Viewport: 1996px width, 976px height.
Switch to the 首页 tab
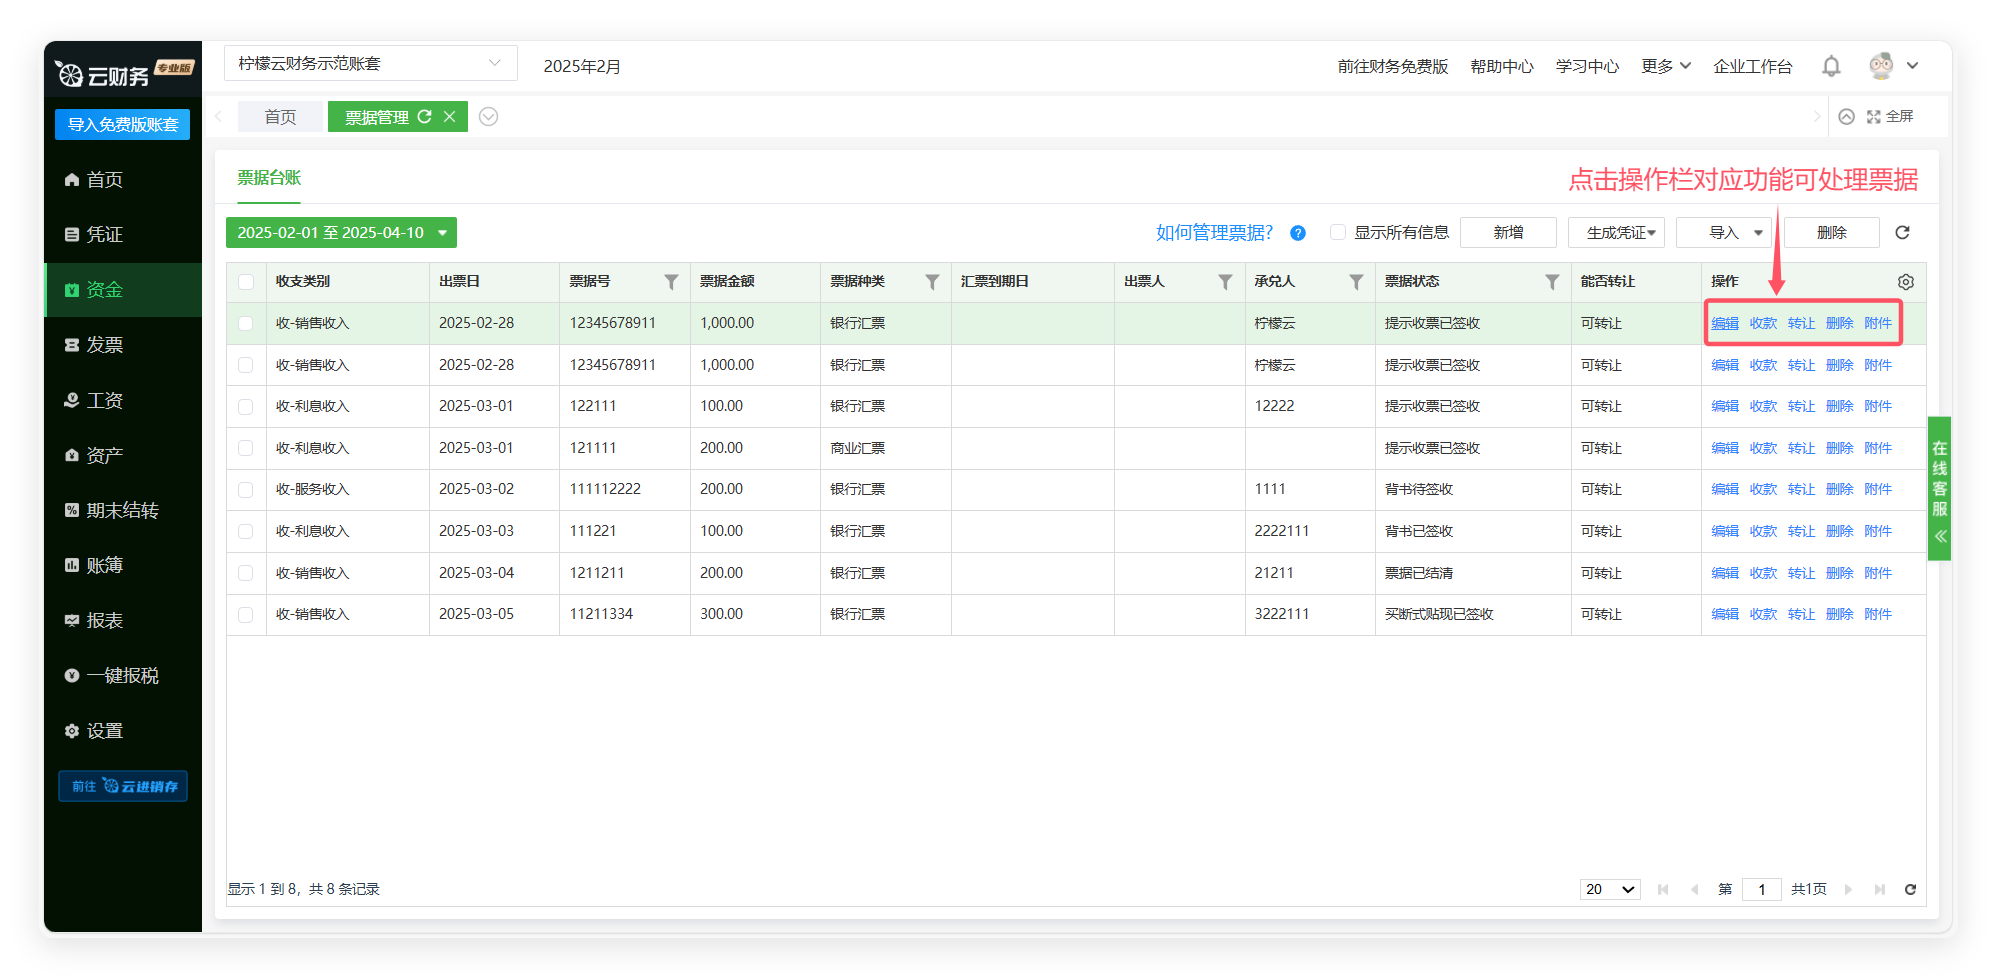(x=280, y=117)
